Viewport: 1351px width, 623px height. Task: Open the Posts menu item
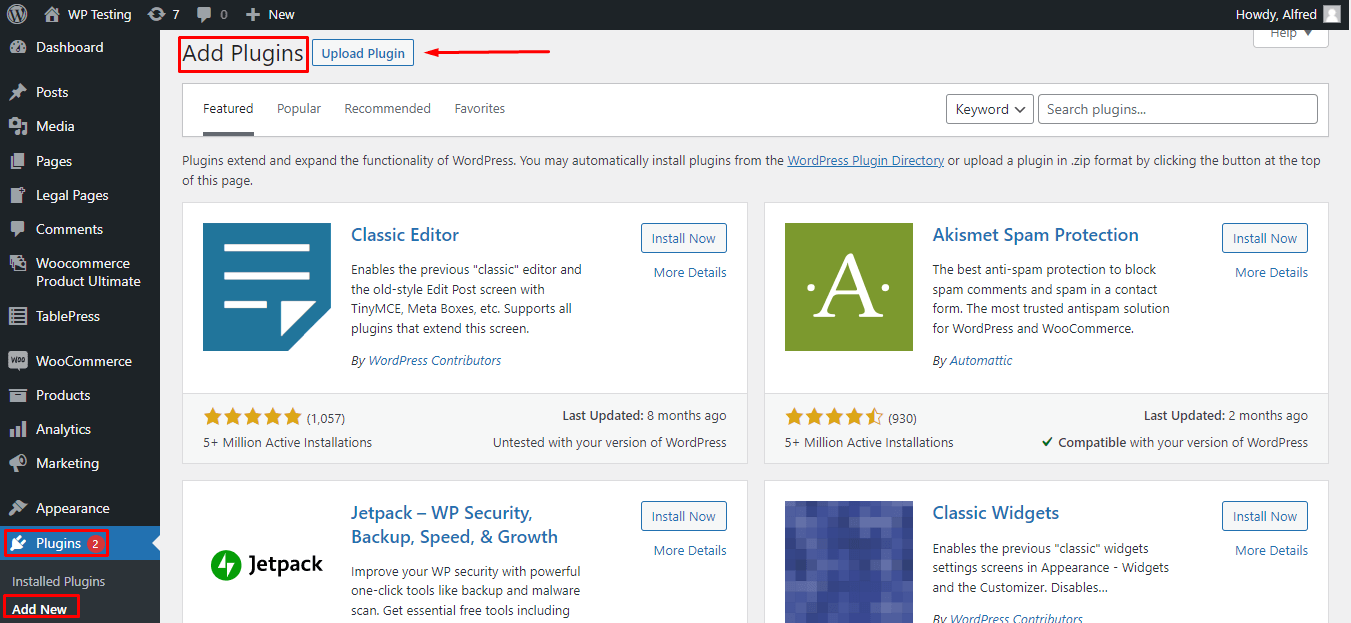80,92
